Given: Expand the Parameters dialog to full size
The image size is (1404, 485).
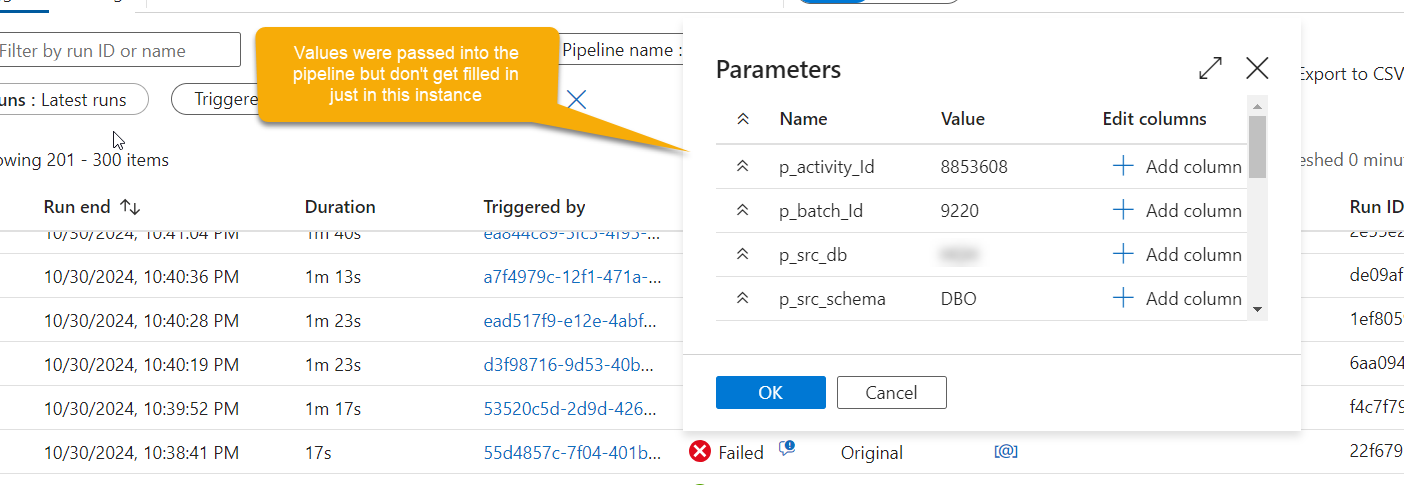Looking at the screenshot, I should click(x=1210, y=68).
